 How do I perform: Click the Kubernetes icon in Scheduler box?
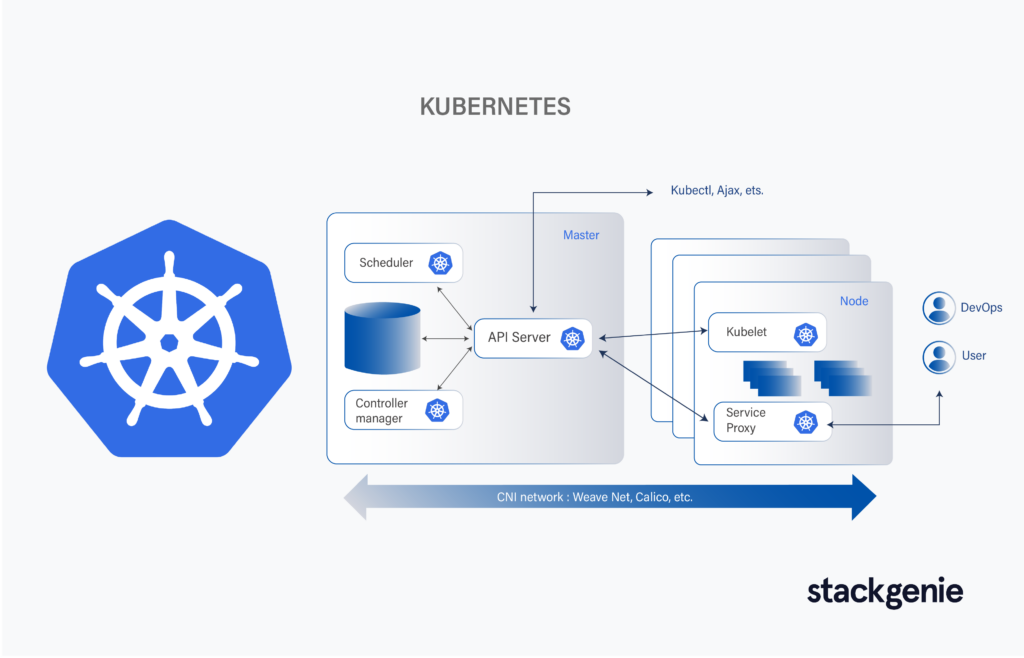[x=440, y=263]
